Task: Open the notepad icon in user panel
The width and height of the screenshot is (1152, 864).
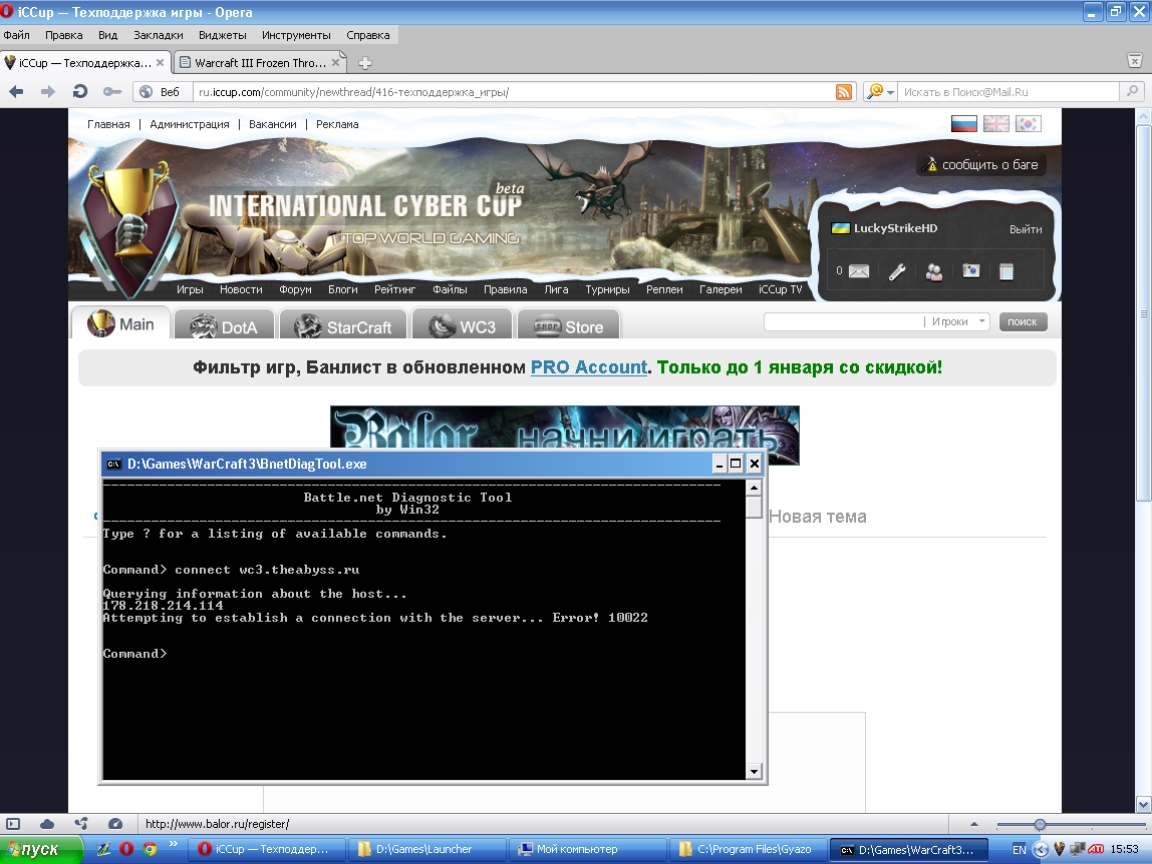Action: (x=1007, y=272)
